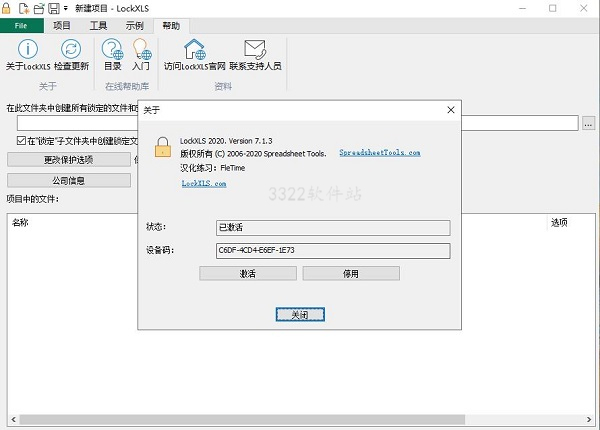The image size is (600, 430).
Task: Click the open project folder icon
Action: point(39,8)
